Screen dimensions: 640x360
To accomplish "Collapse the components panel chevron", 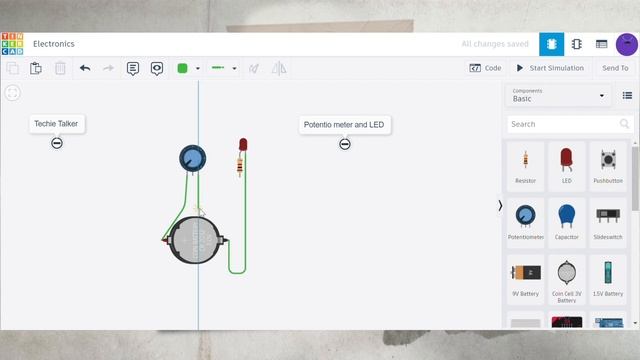I will pos(500,206).
